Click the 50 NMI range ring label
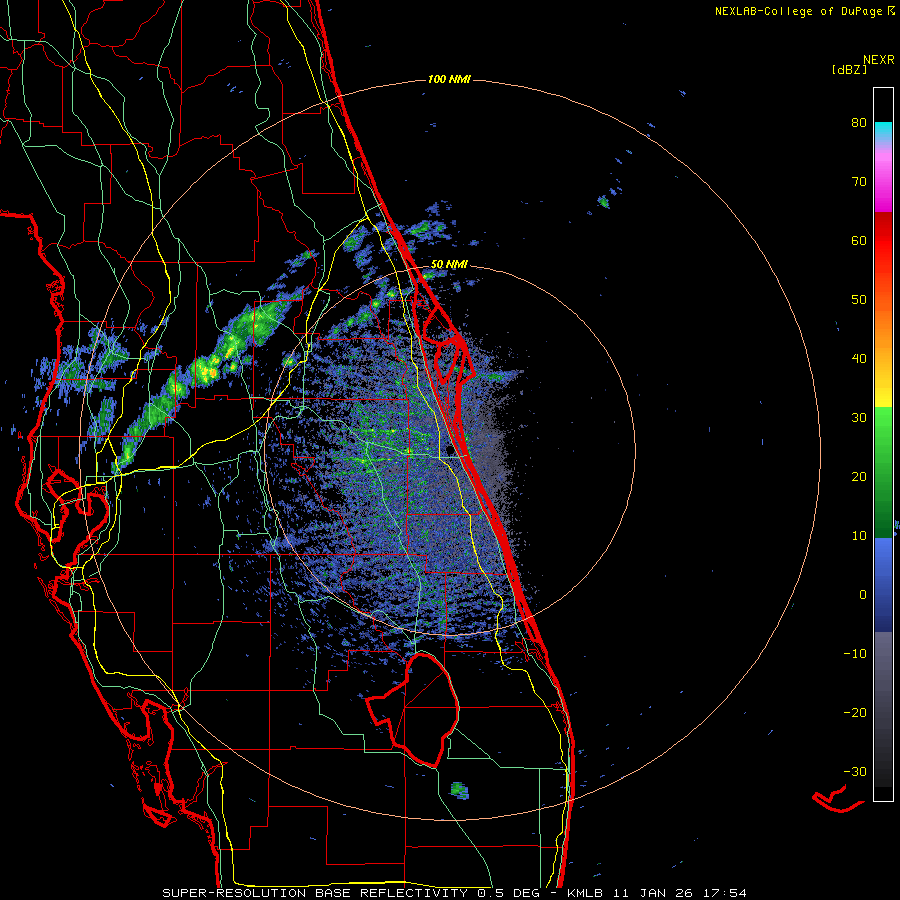 [449, 265]
